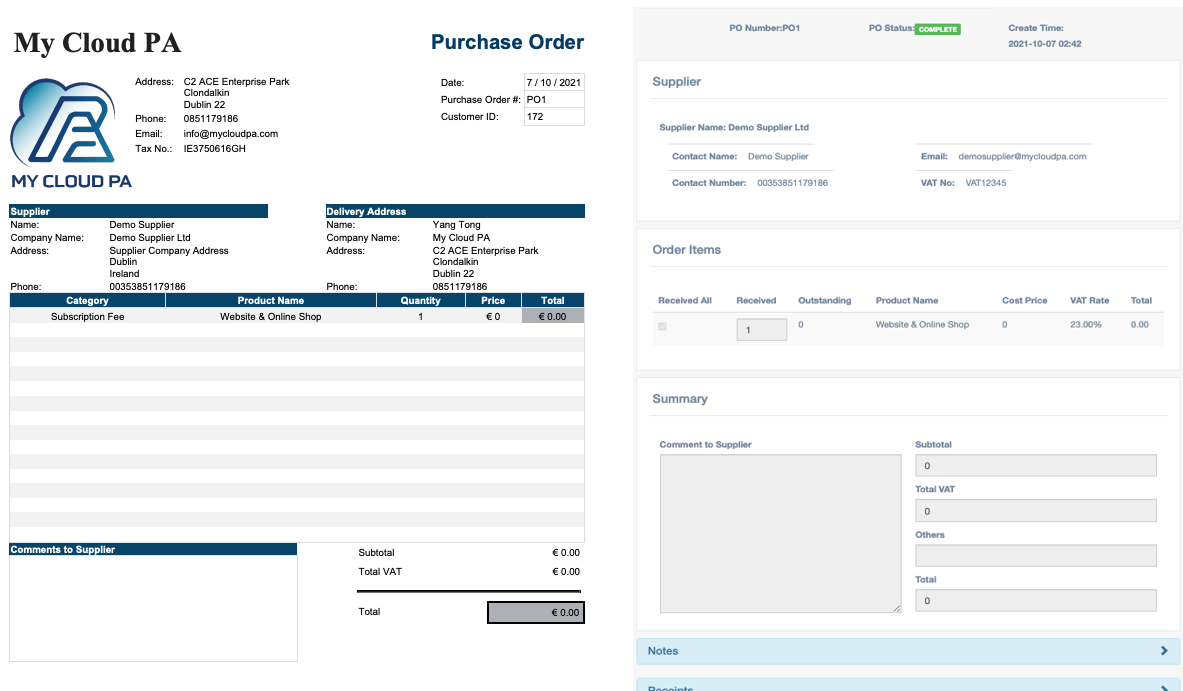Click the Contact Name value Demo Supplier
Screen dimensions: 1183x691
[778, 156]
